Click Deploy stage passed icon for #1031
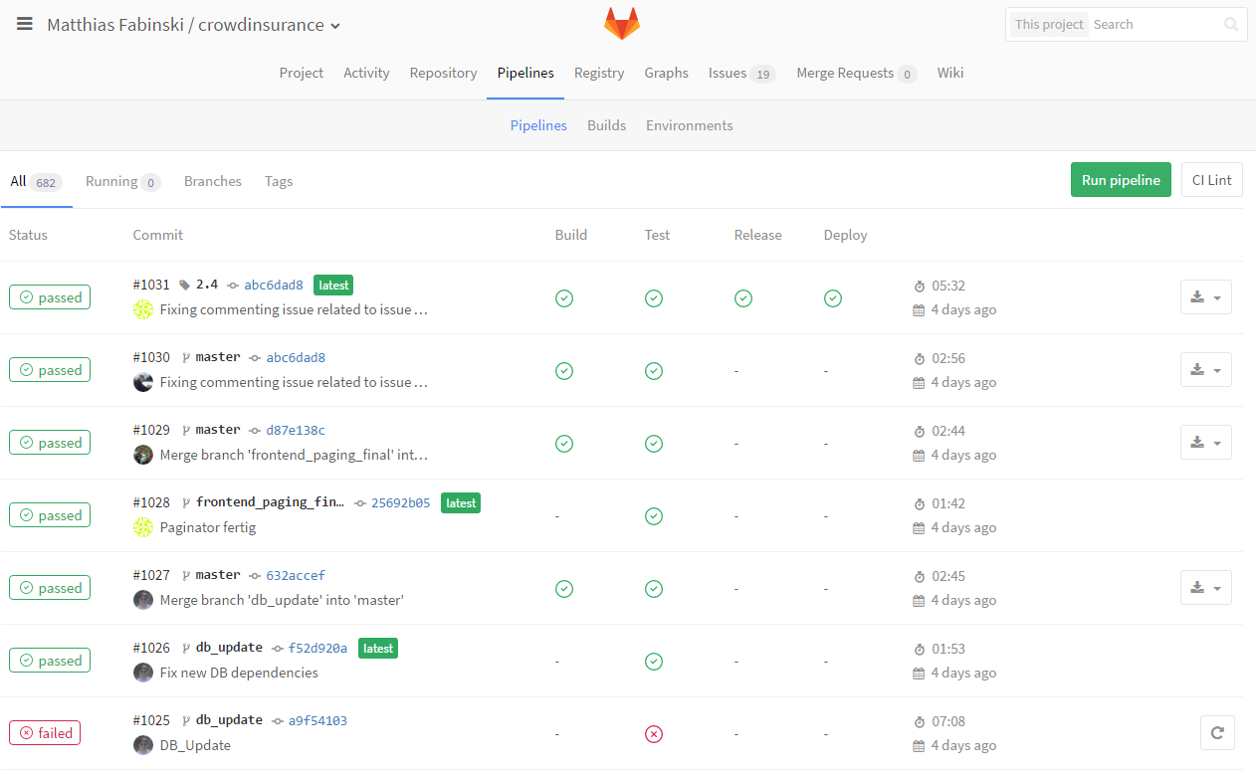This screenshot has width=1256, height=775. pos(833,298)
